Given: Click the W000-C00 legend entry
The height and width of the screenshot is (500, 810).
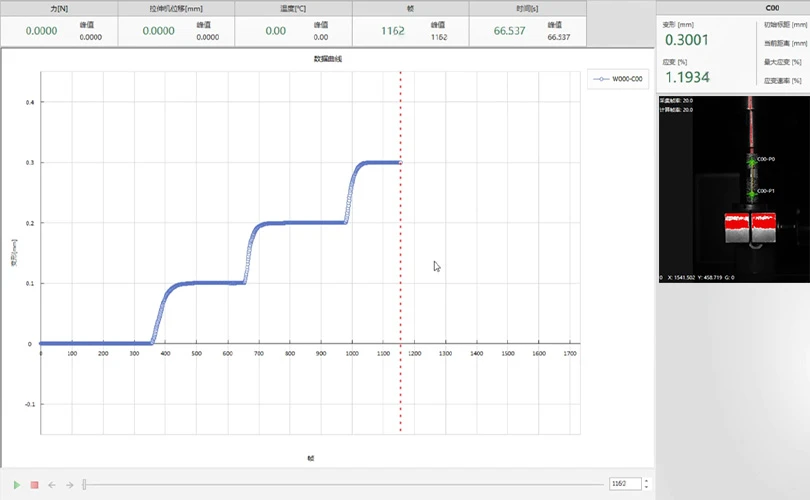Looking at the screenshot, I should 618,79.
